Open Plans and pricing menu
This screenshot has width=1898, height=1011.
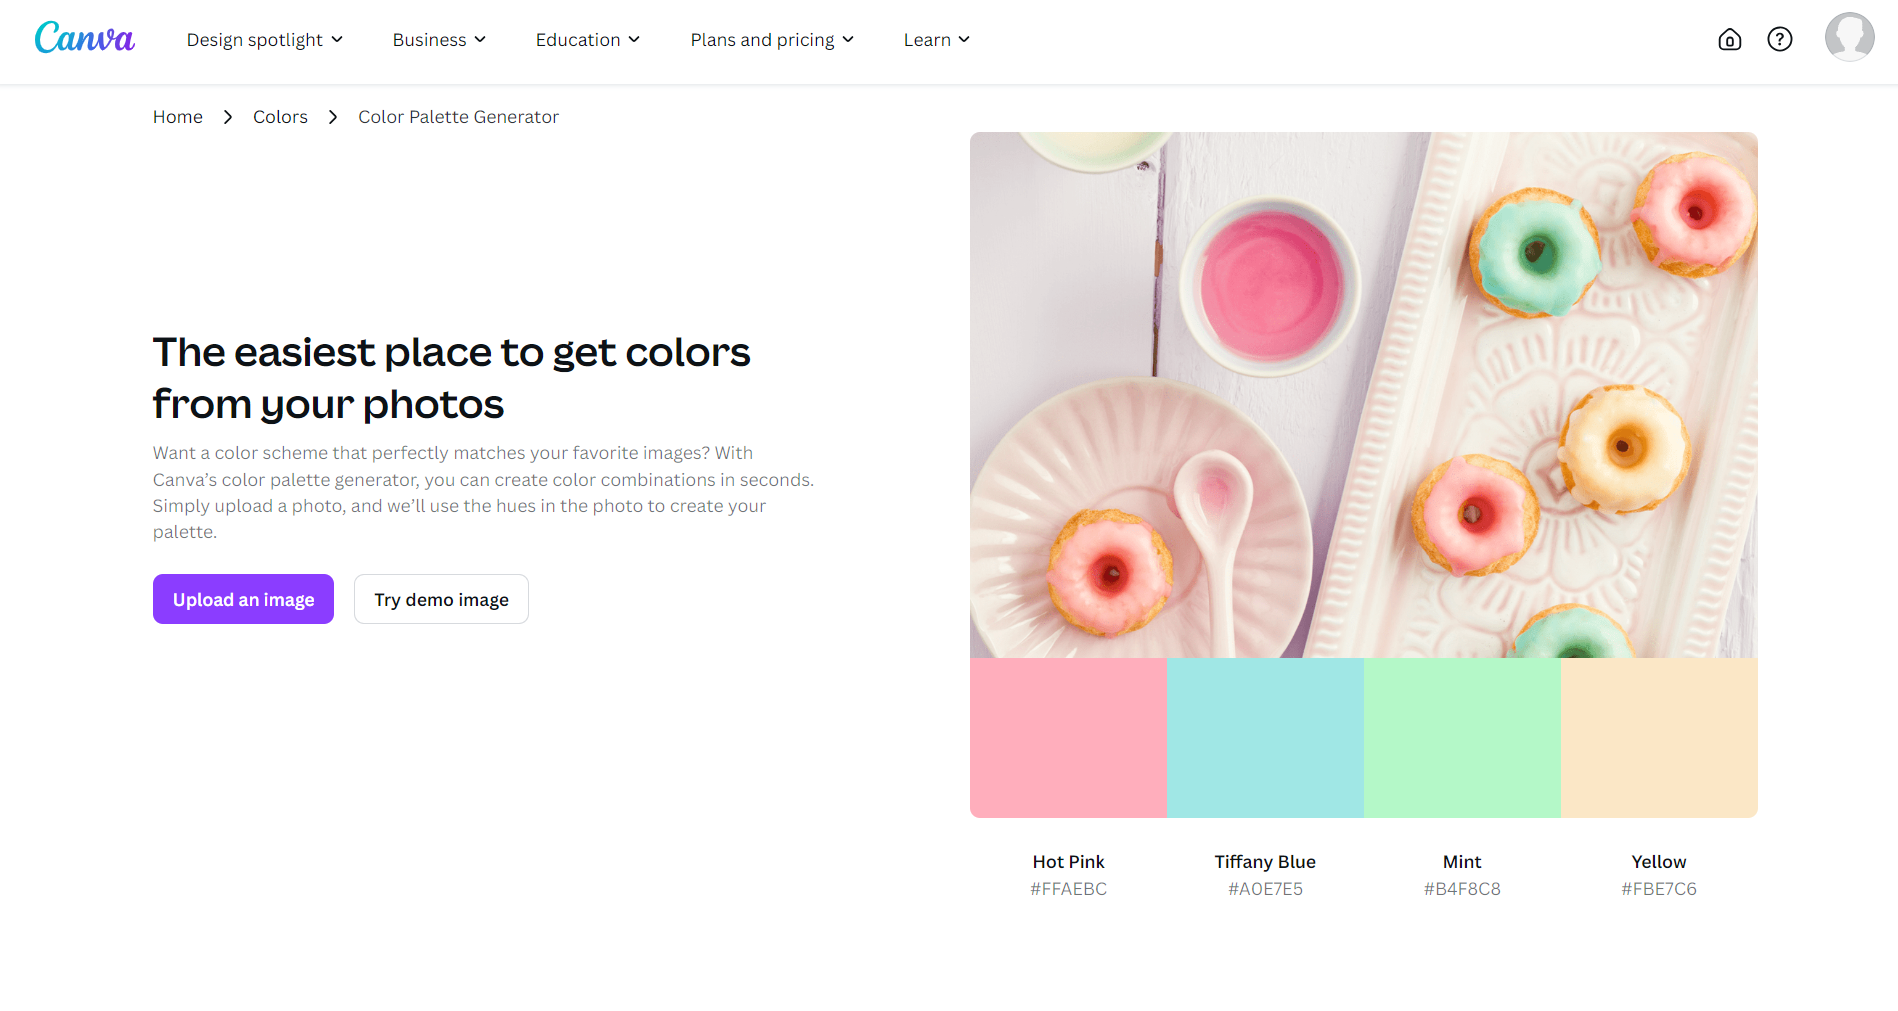[x=771, y=40]
